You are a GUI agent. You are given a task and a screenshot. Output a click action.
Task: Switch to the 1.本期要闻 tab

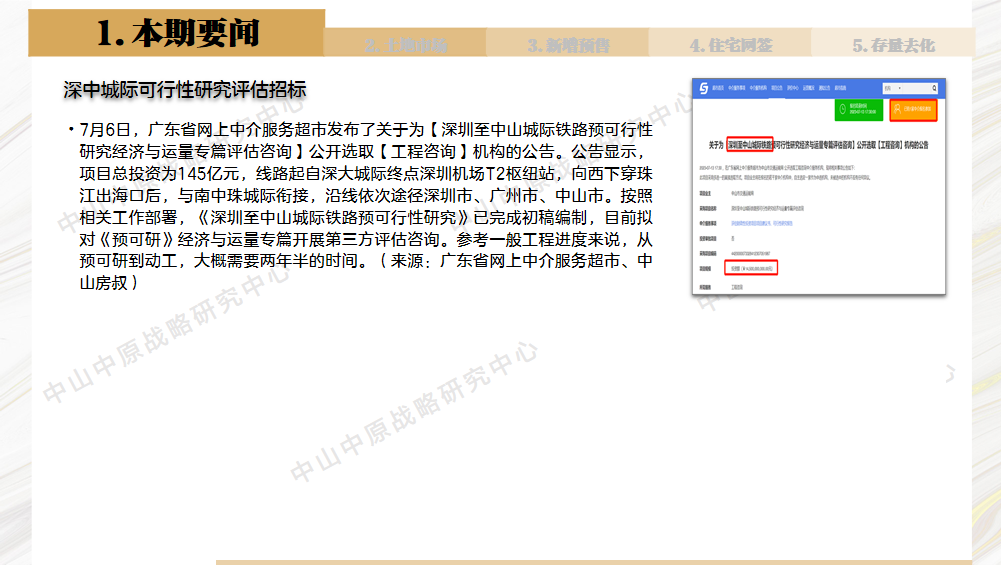(177, 34)
